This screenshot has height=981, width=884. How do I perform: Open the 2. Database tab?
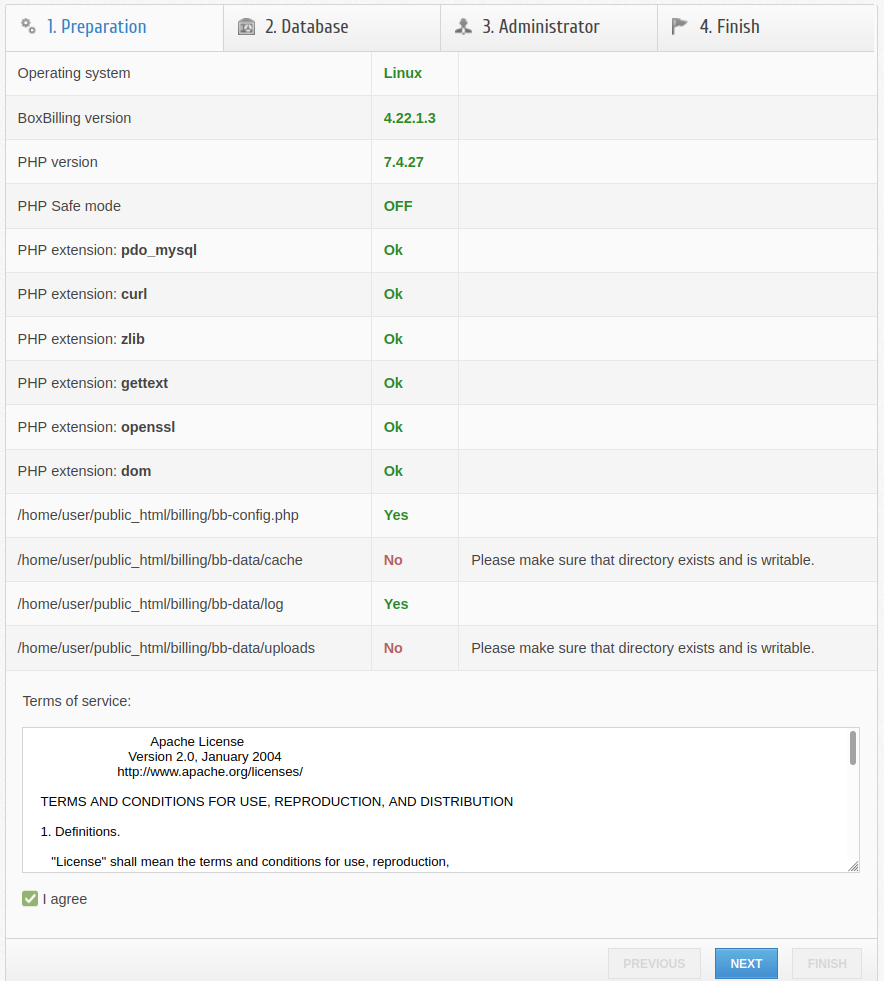pos(307,27)
